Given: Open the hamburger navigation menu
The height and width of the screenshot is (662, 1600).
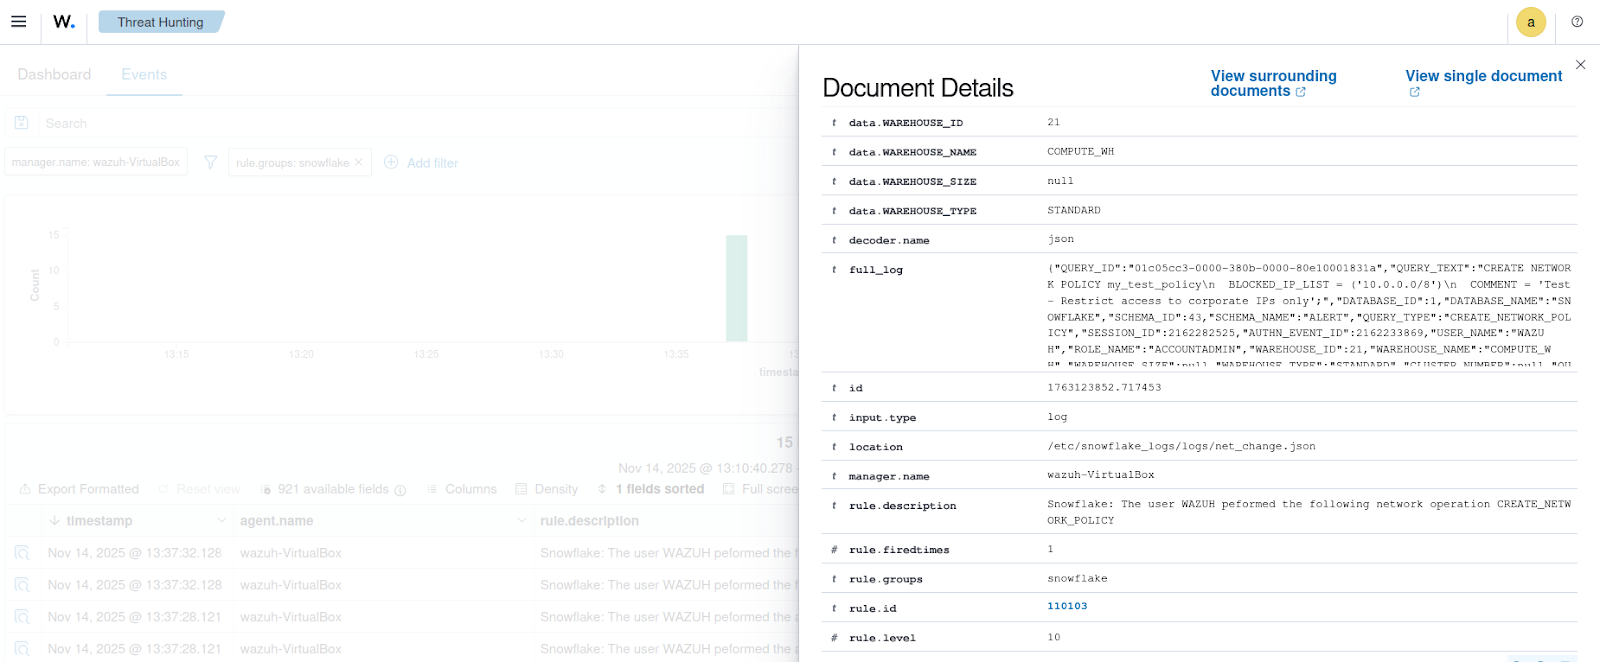Looking at the screenshot, I should [x=18, y=21].
